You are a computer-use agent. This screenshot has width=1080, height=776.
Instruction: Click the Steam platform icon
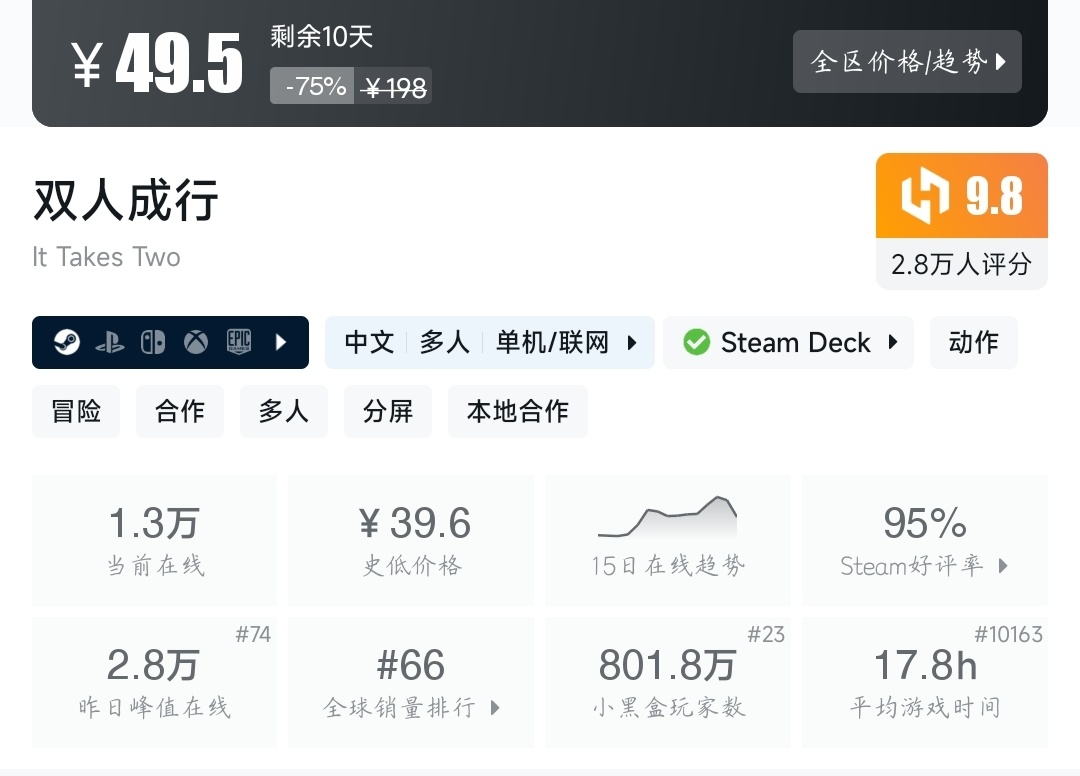click(67, 343)
